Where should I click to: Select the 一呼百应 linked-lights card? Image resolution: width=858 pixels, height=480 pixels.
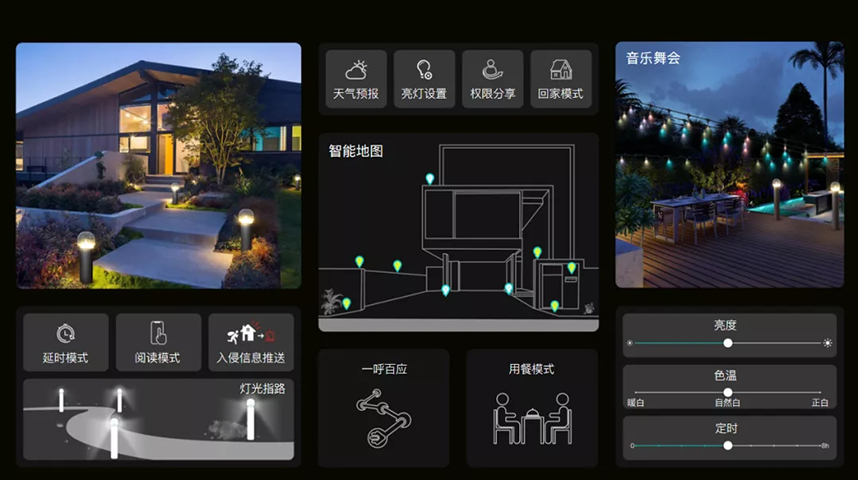[384, 408]
